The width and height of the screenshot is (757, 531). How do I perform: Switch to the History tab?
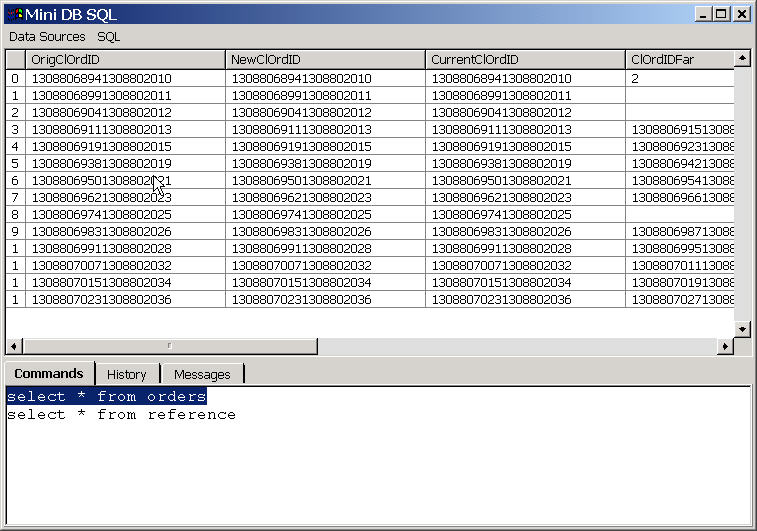tap(127, 374)
